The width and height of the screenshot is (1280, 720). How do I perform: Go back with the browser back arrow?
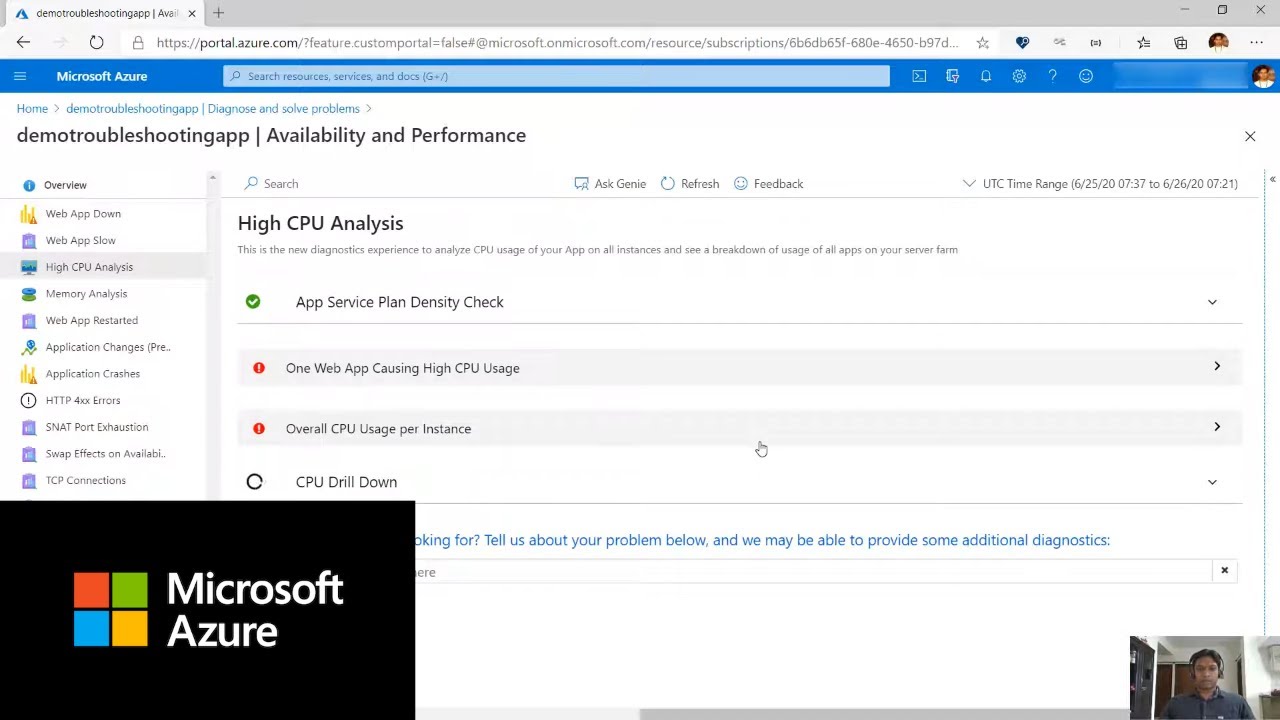tap(23, 42)
